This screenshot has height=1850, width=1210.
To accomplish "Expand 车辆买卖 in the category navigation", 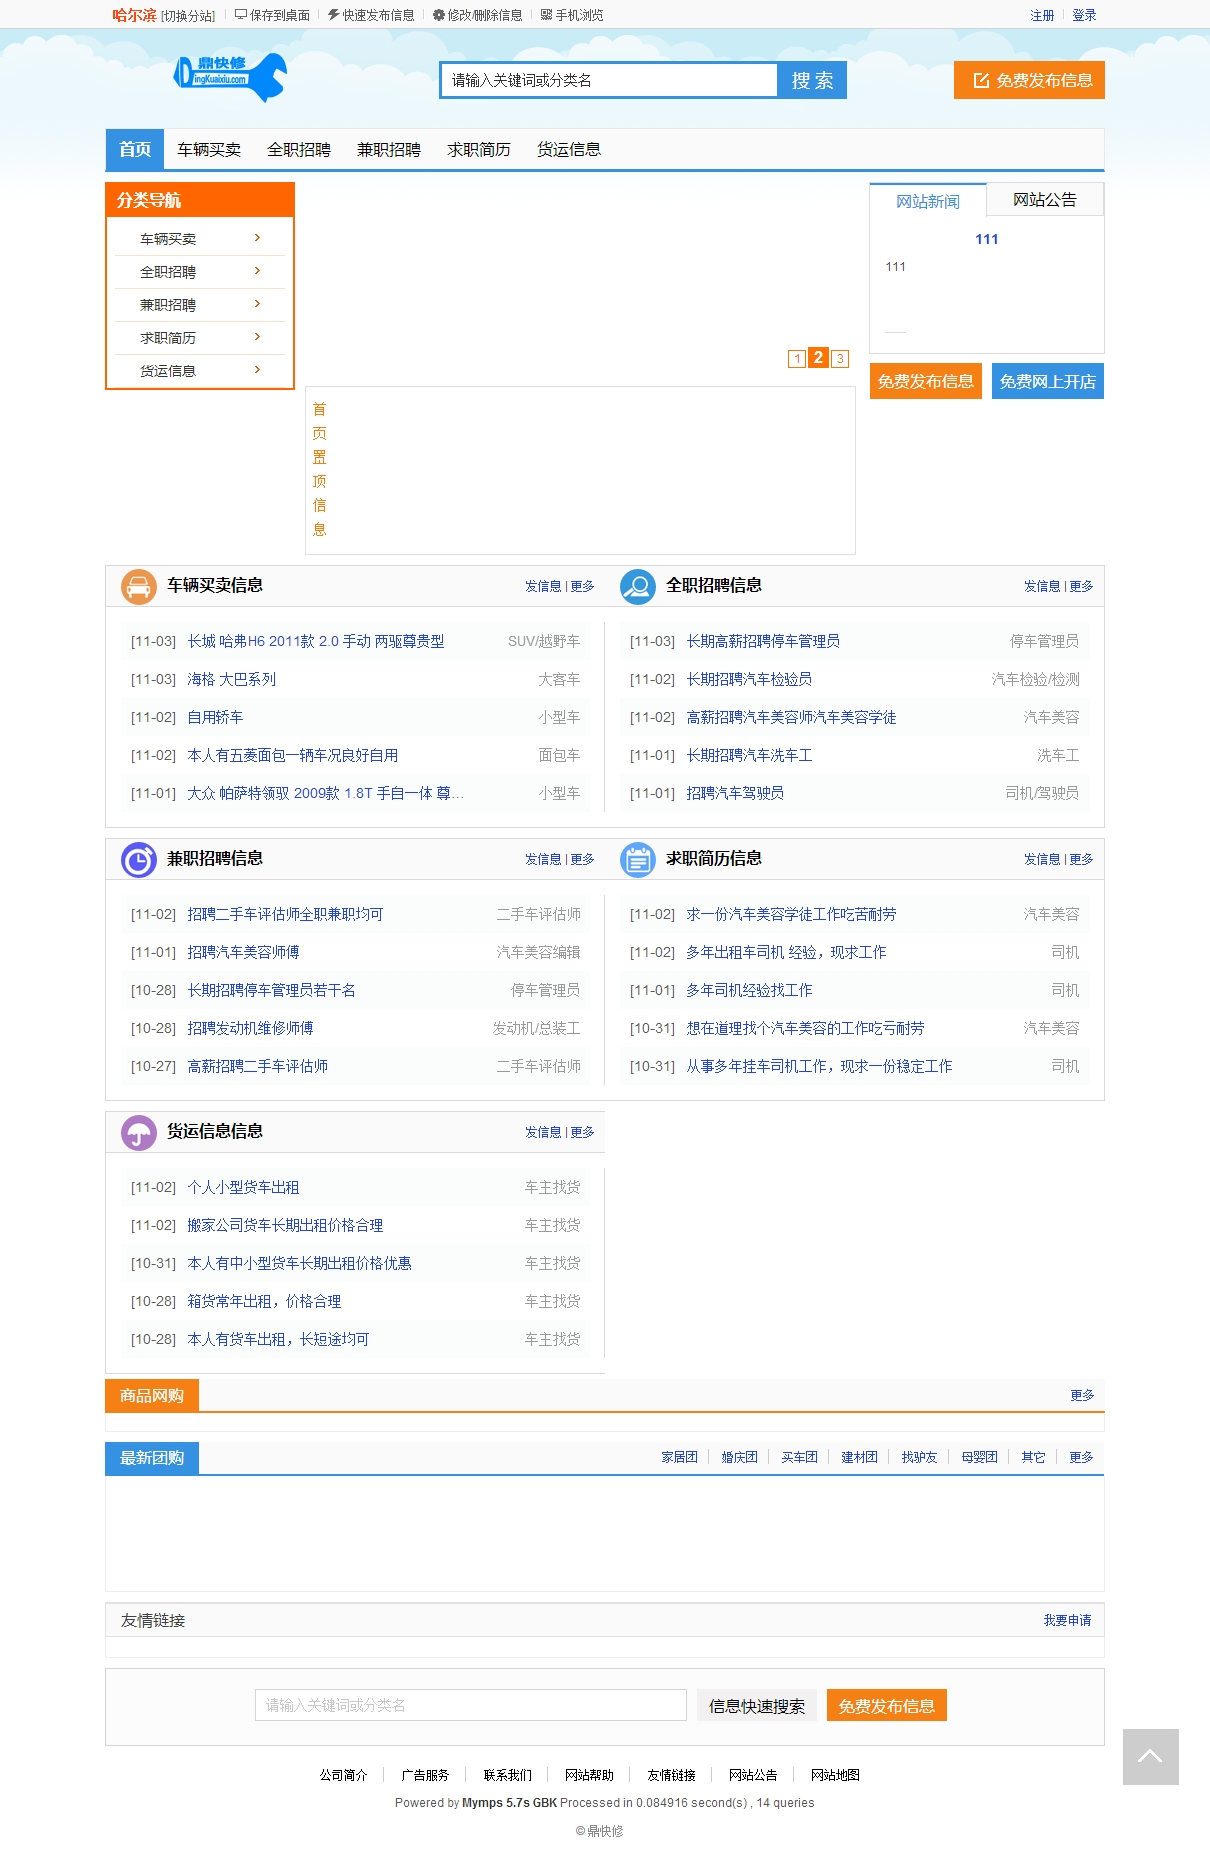I will point(257,238).
